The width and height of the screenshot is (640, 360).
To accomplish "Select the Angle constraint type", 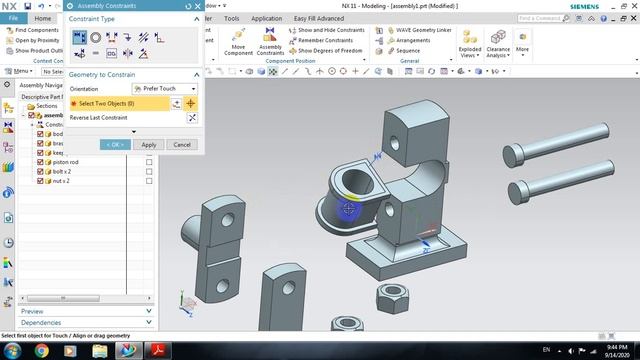I will (x=143, y=53).
